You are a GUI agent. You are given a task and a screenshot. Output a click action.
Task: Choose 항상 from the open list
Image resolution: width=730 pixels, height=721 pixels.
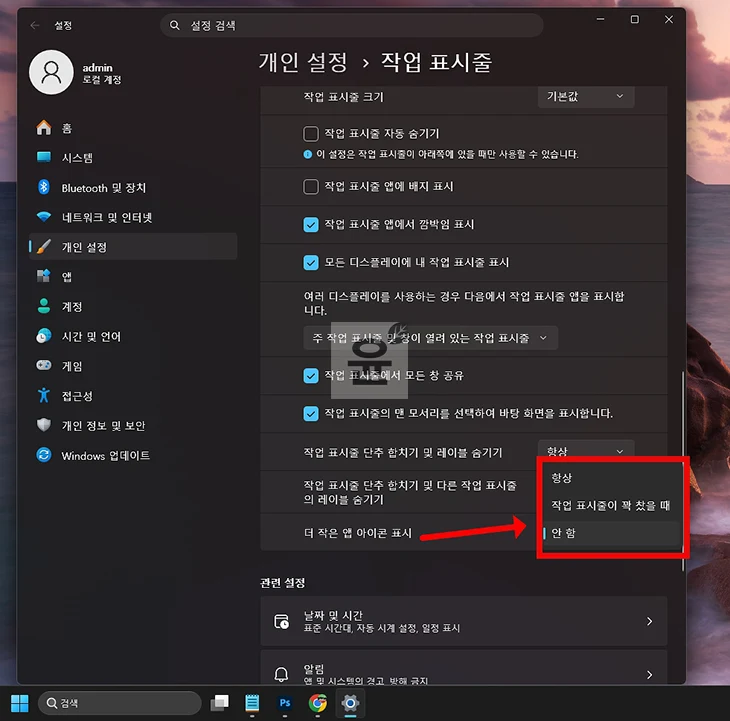click(610, 478)
